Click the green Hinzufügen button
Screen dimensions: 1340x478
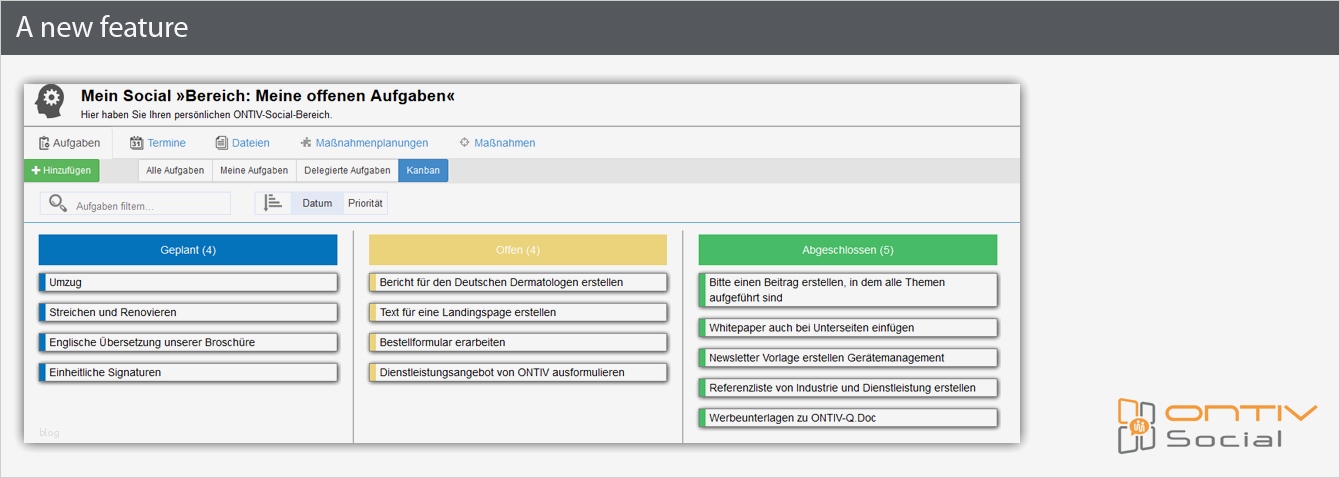pos(61,171)
